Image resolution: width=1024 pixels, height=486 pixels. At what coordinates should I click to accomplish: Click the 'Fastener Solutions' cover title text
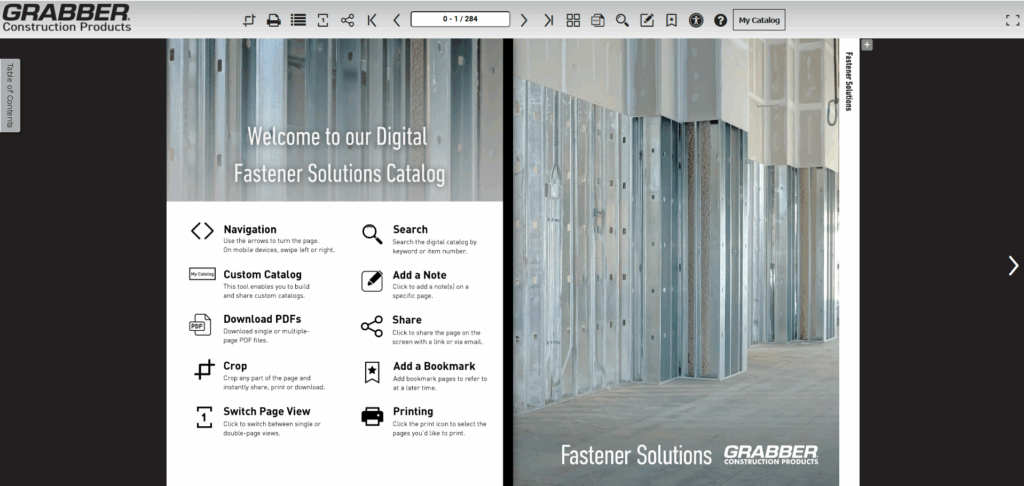pos(636,455)
